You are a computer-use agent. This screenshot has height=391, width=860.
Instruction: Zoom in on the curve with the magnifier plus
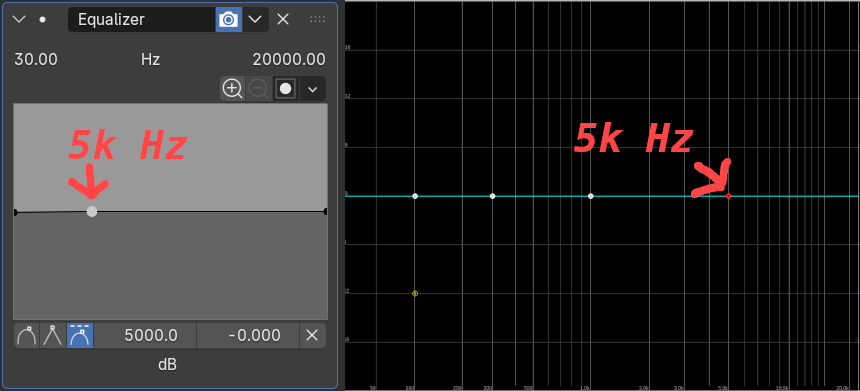tap(233, 89)
